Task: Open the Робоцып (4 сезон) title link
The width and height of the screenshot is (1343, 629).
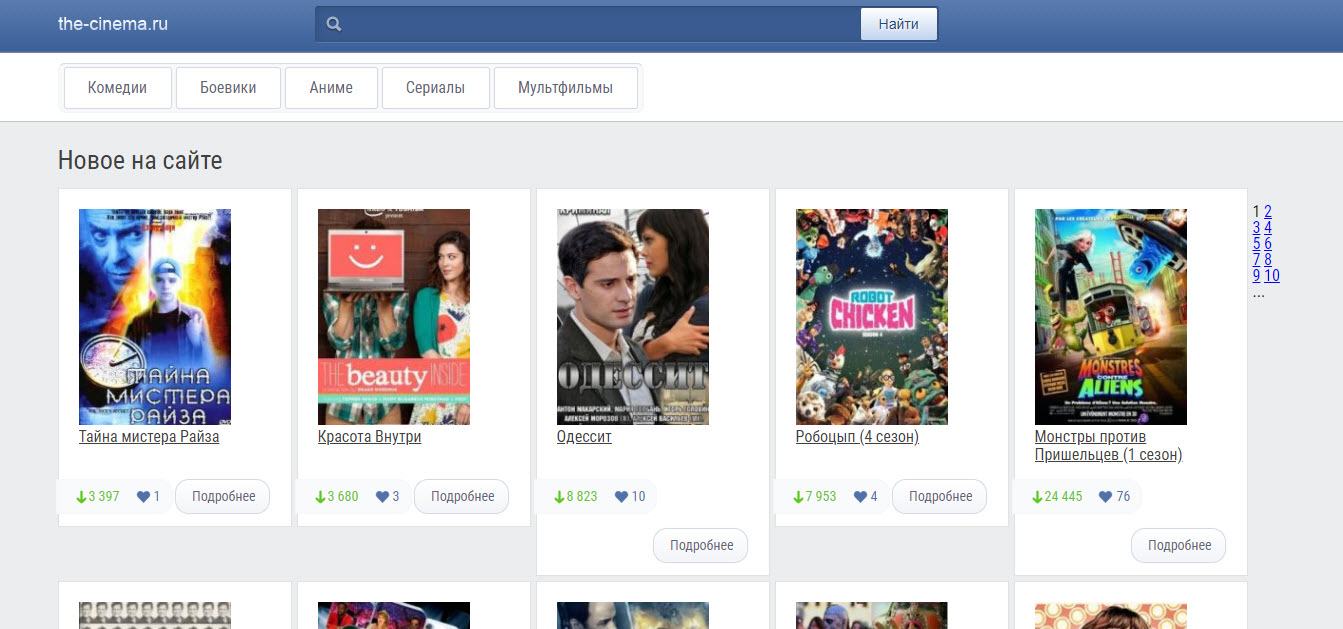Action: click(857, 437)
